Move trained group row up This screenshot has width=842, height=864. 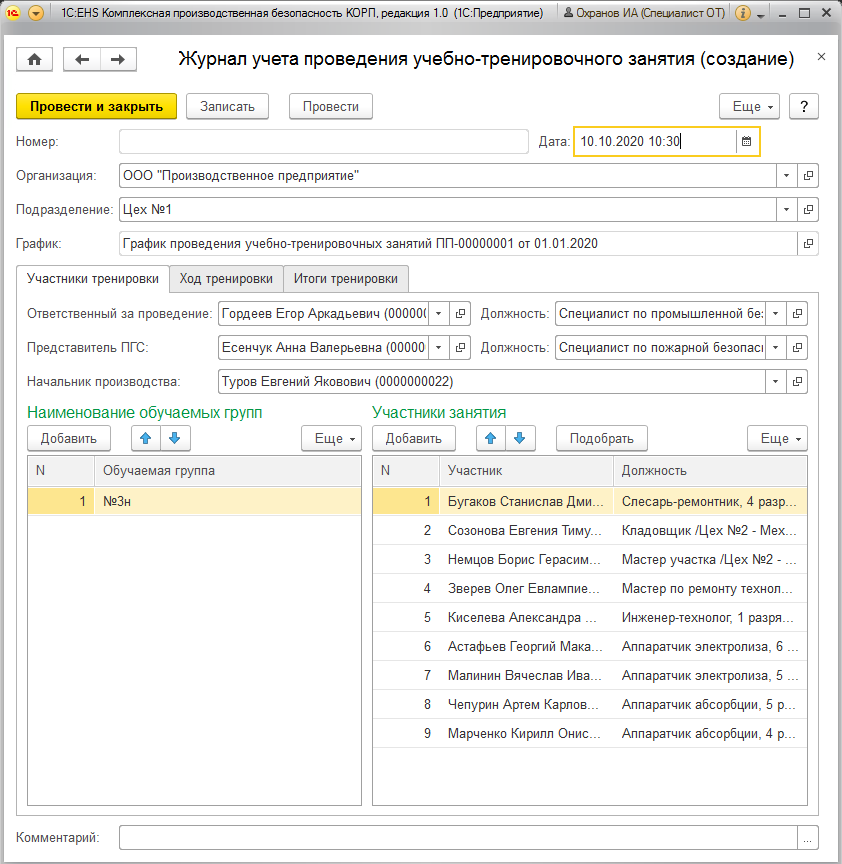tap(146, 439)
